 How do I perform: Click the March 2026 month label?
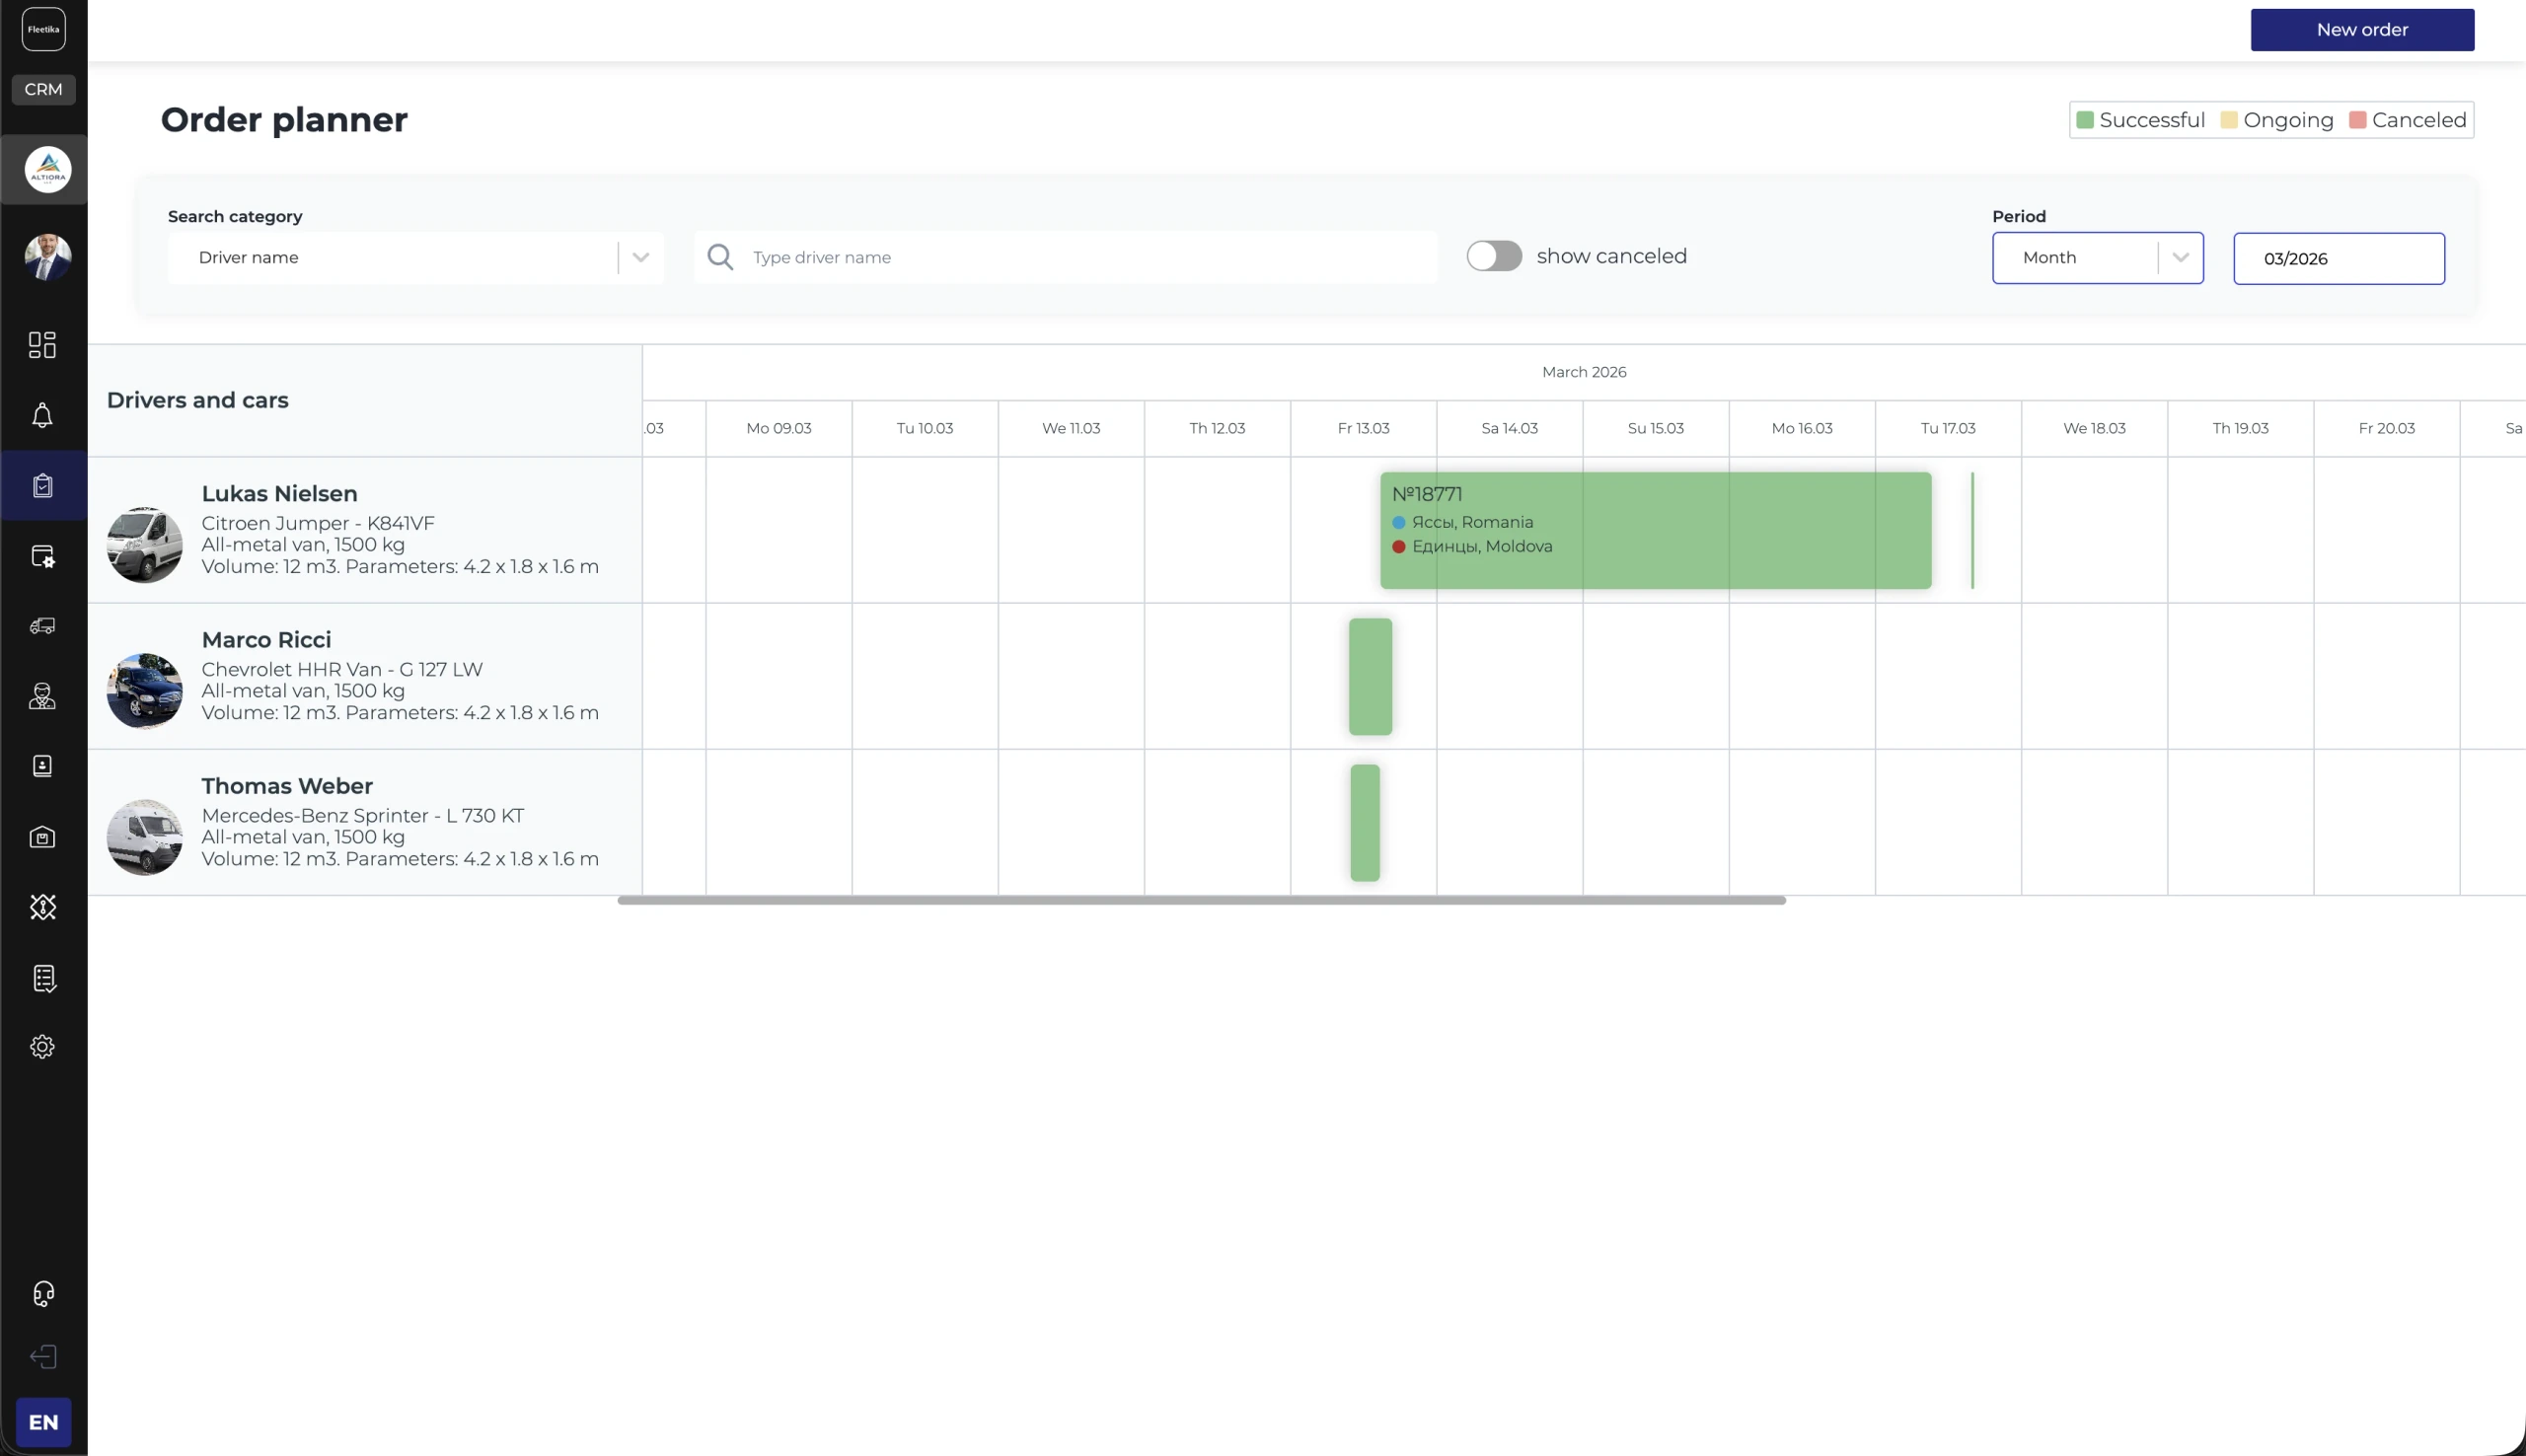(x=1584, y=372)
